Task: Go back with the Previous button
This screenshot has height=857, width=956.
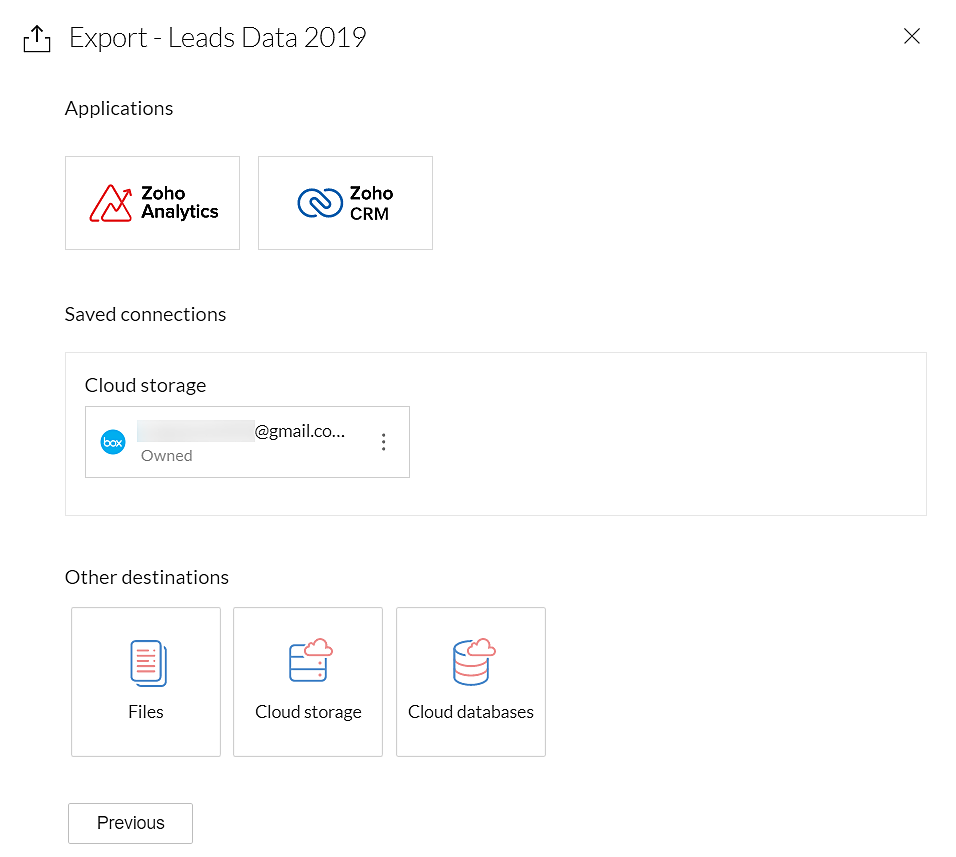Action: [x=130, y=823]
